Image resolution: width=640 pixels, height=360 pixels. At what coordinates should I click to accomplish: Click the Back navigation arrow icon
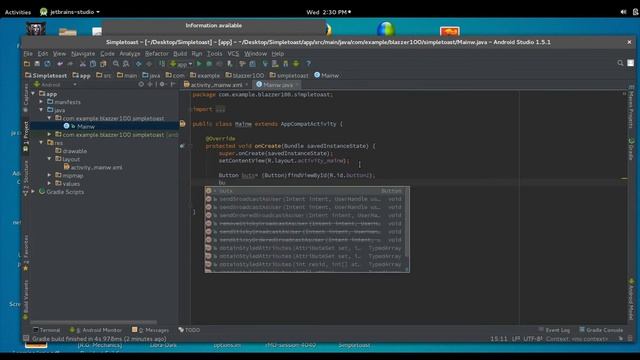tap(139, 64)
